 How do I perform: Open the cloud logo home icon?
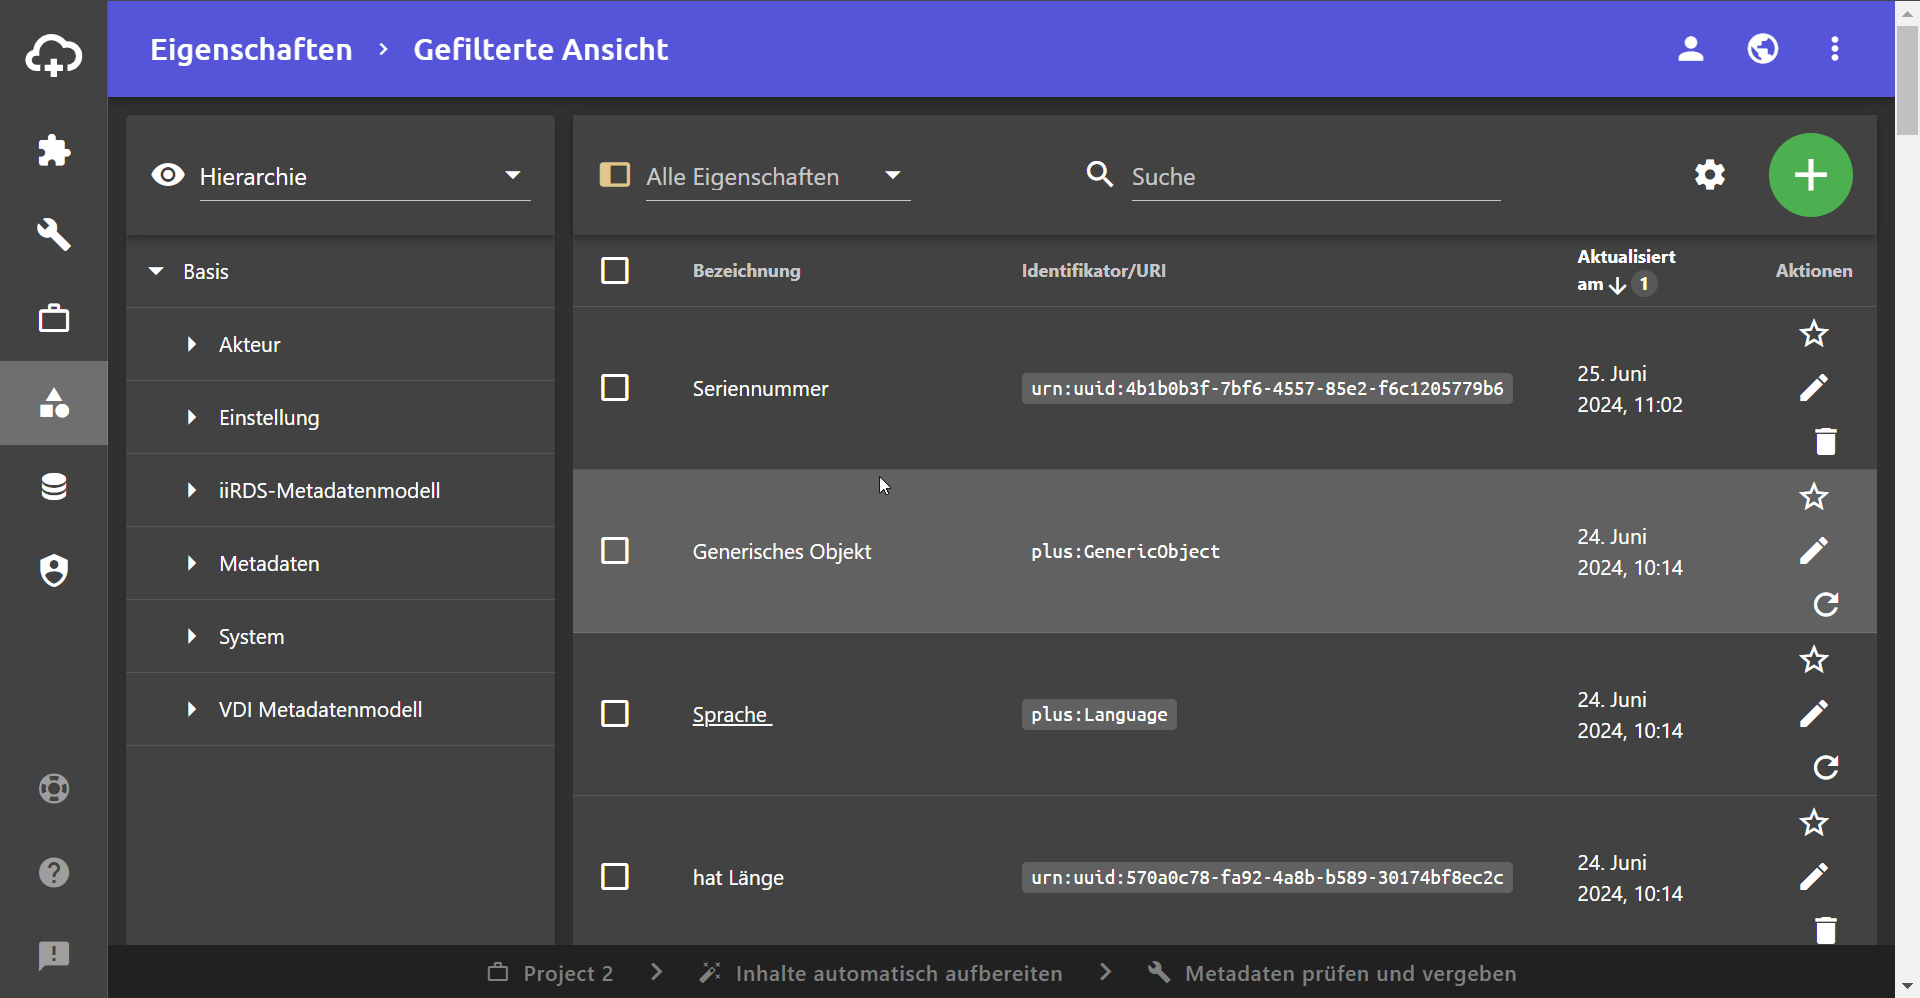[53, 54]
